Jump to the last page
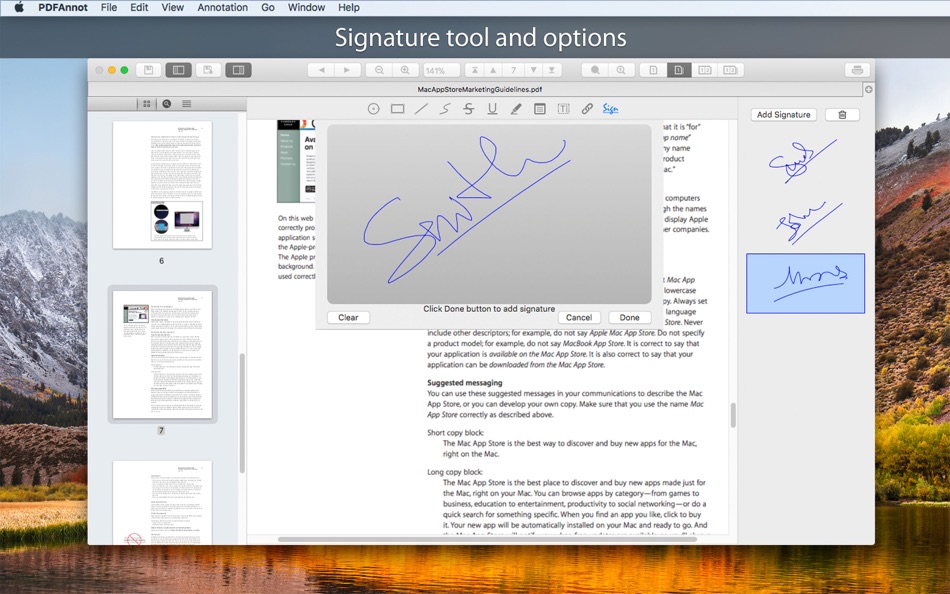The width and height of the screenshot is (950, 594). click(x=552, y=70)
